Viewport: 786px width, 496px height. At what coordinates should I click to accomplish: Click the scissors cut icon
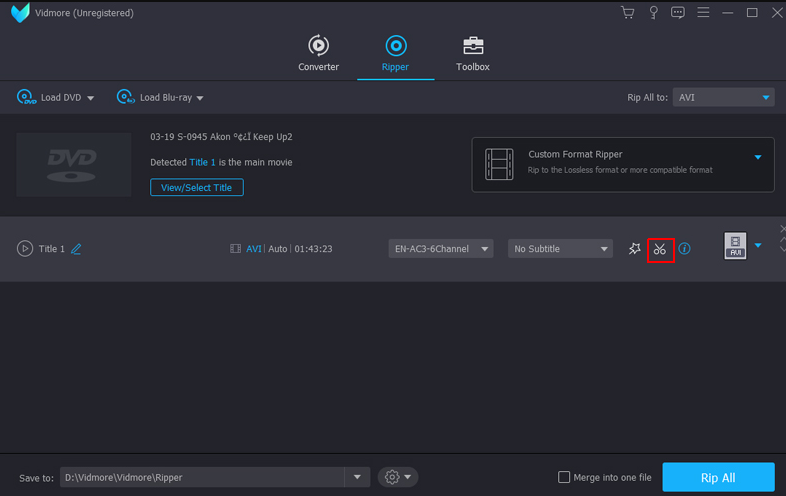(659, 249)
